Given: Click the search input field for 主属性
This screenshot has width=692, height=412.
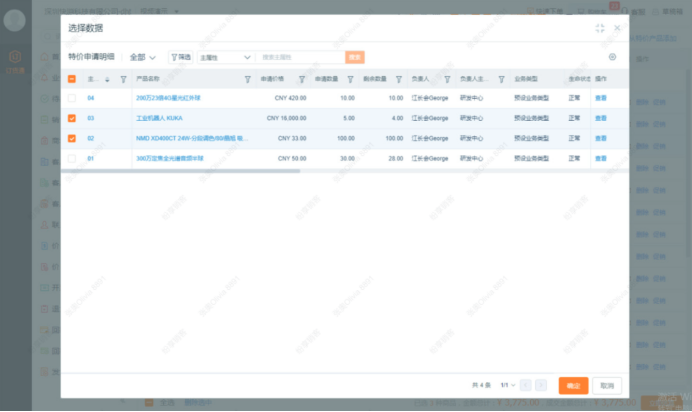Looking at the screenshot, I should pyautogui.click(x=300, y=58).
